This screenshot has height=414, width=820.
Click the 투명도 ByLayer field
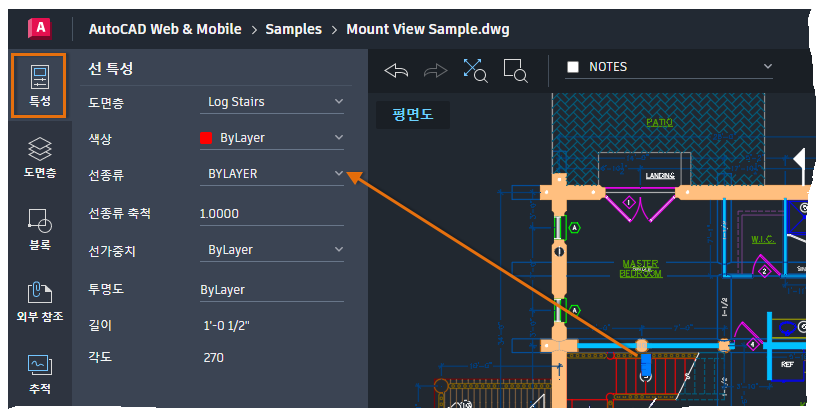272,290
